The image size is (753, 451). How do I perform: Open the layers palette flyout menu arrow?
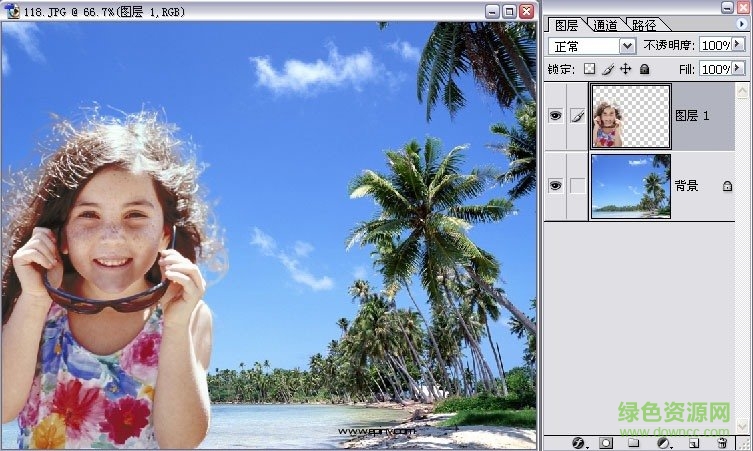tap(741, 23)
